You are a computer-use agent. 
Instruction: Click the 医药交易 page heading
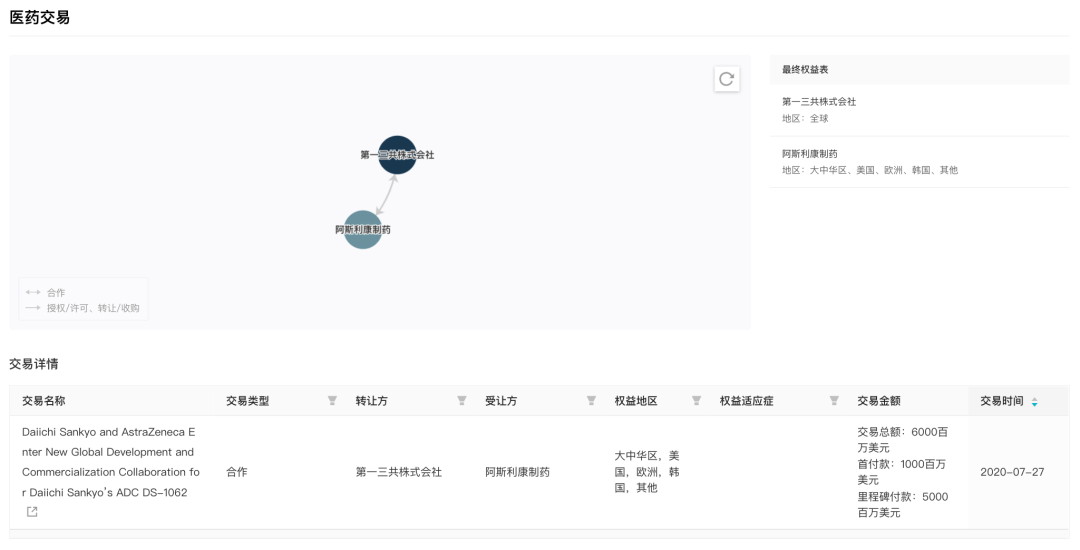coord(39,18)
